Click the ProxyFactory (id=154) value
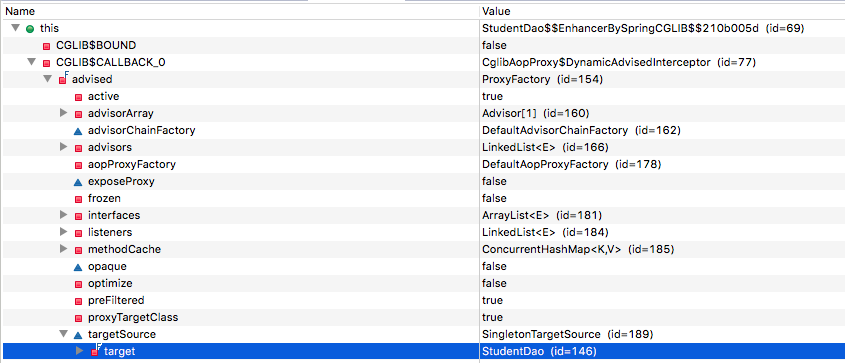Image resolution: width=845 pixels, height=363 pixels. pyautogui.click(x=542, y=79)
